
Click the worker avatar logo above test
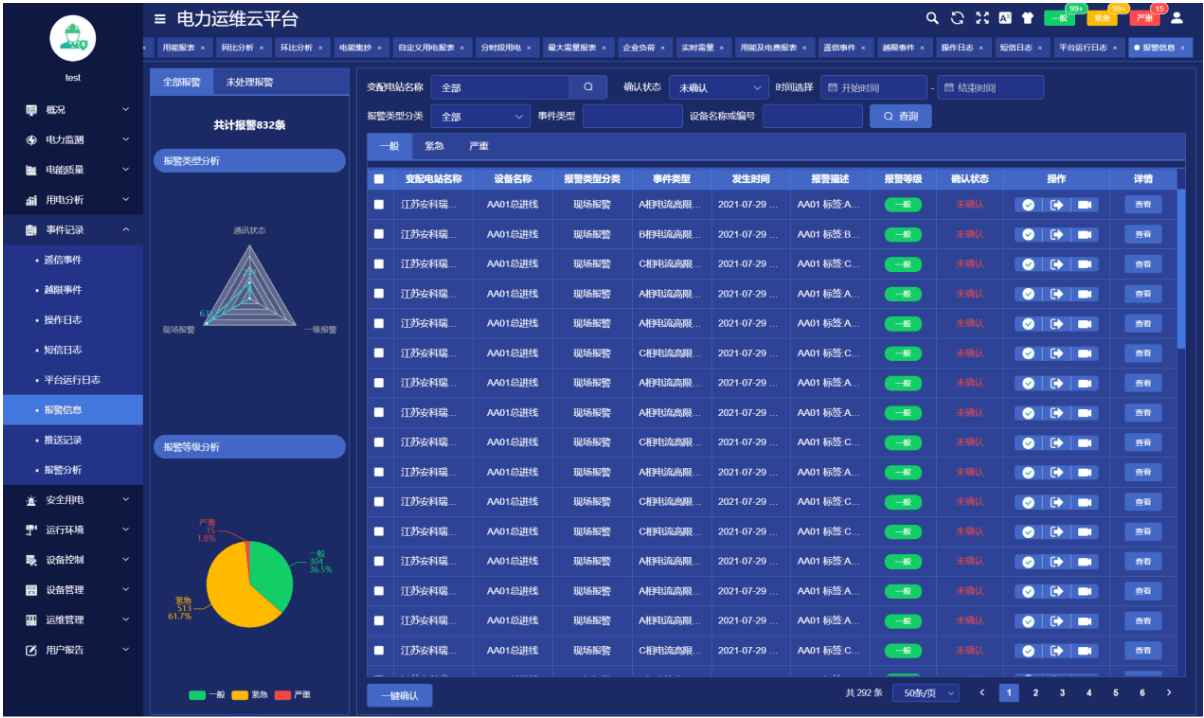[72, 38]
